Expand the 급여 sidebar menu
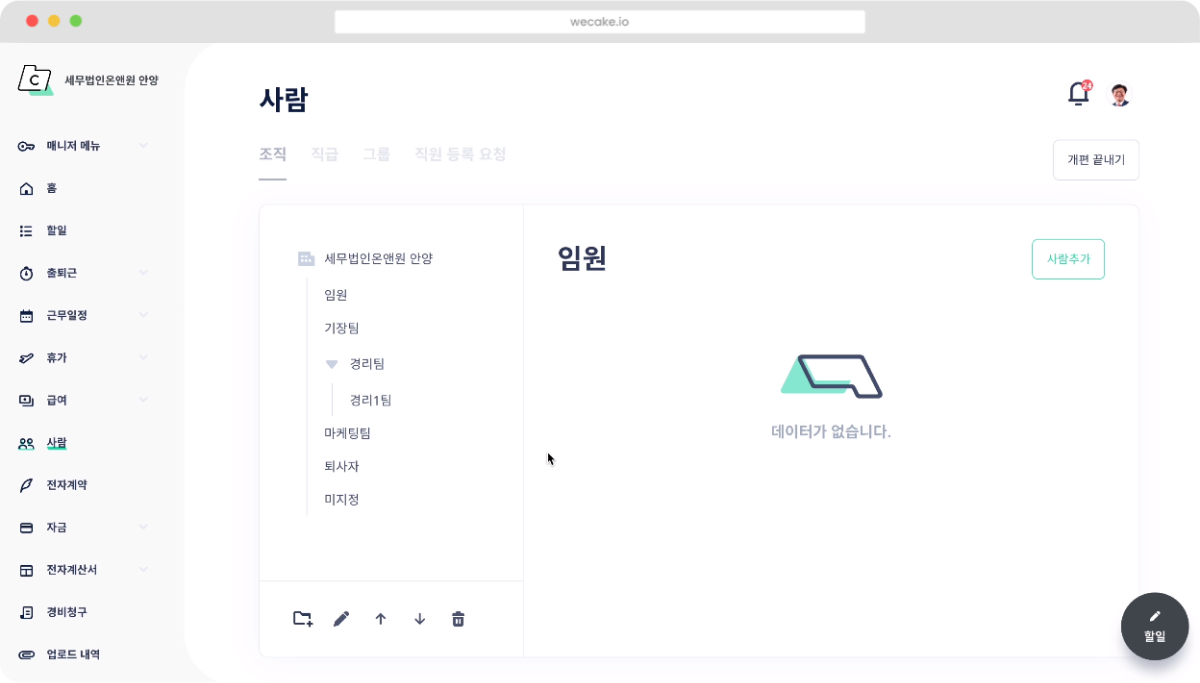This screenshot has width=1200, height=683. click(x=143, y=400)
